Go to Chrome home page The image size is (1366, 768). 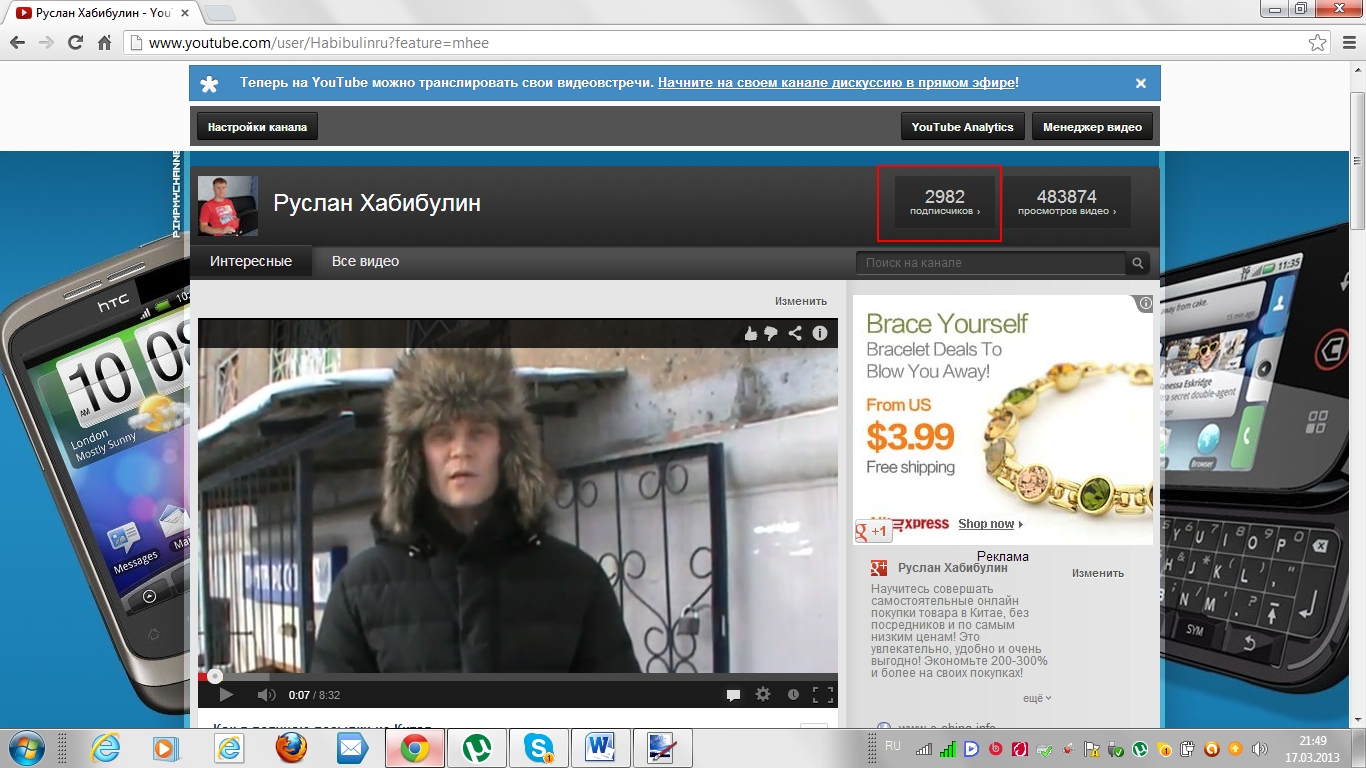point(104,43)
